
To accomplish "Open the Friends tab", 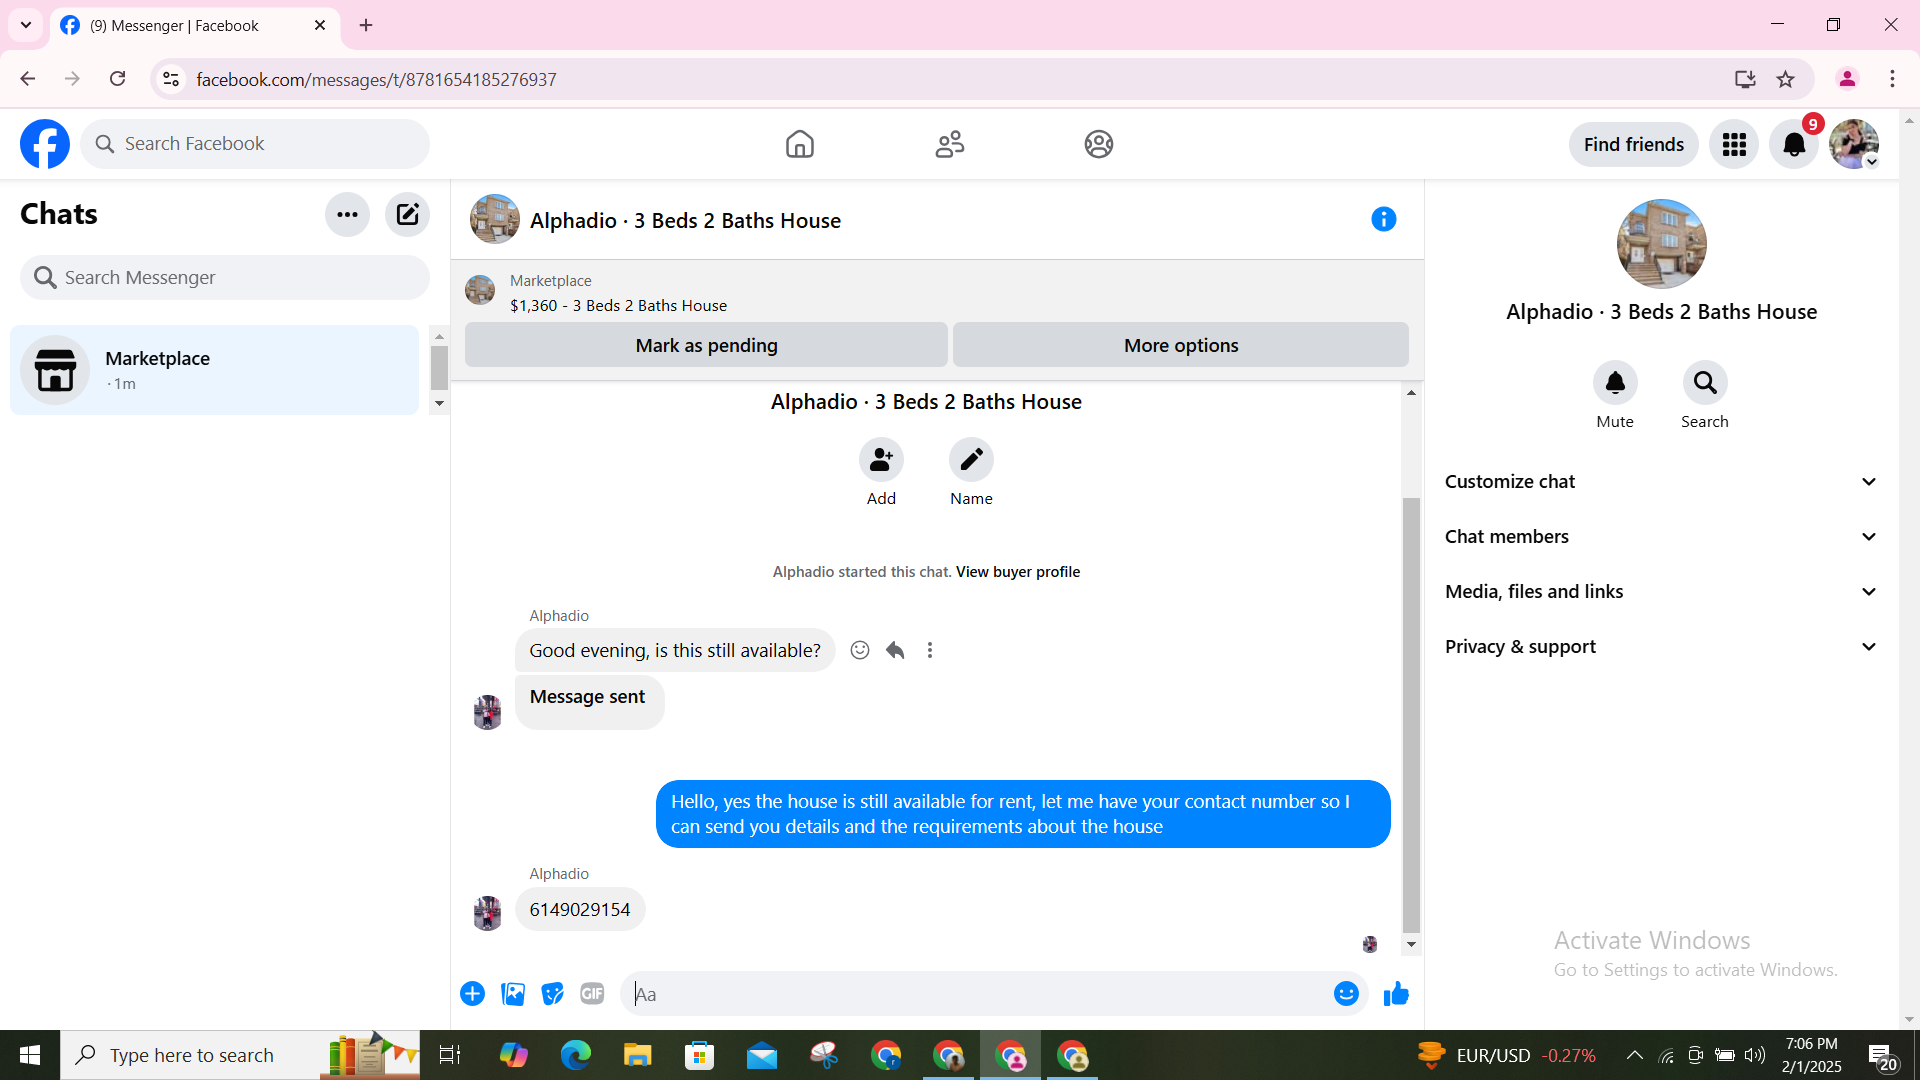I will [x=949, y=144].
